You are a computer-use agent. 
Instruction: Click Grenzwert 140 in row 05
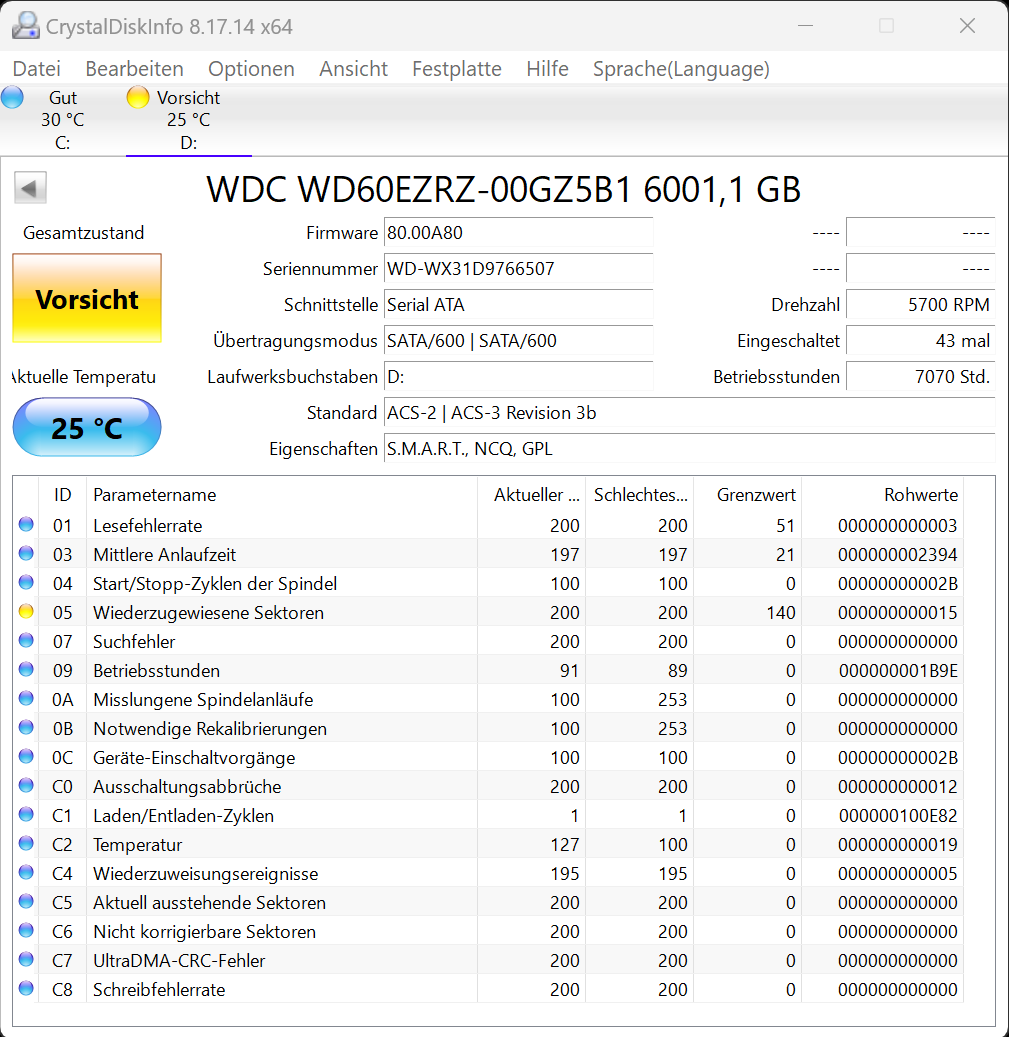point(781,613)
